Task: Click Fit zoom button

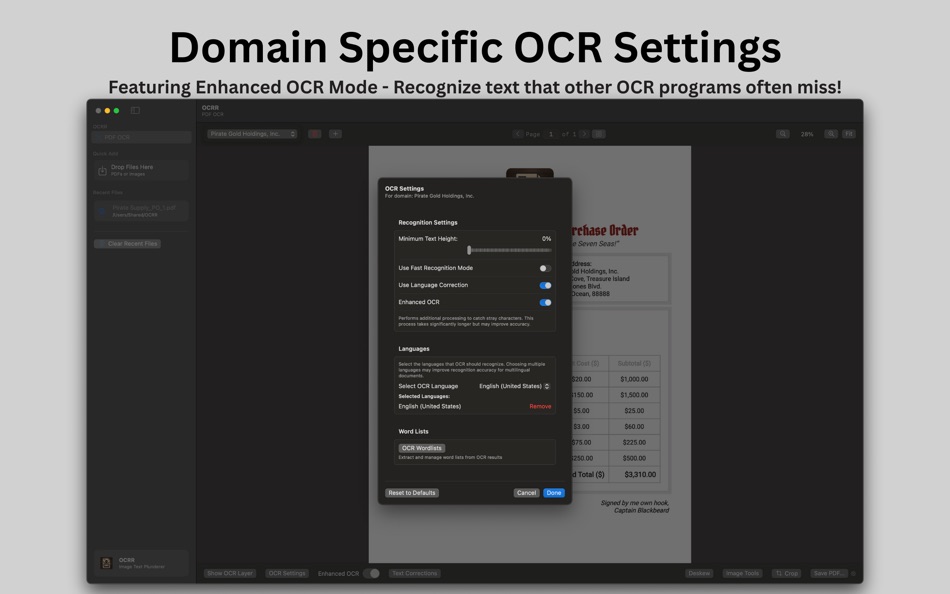Action: [x=849, y=134]
